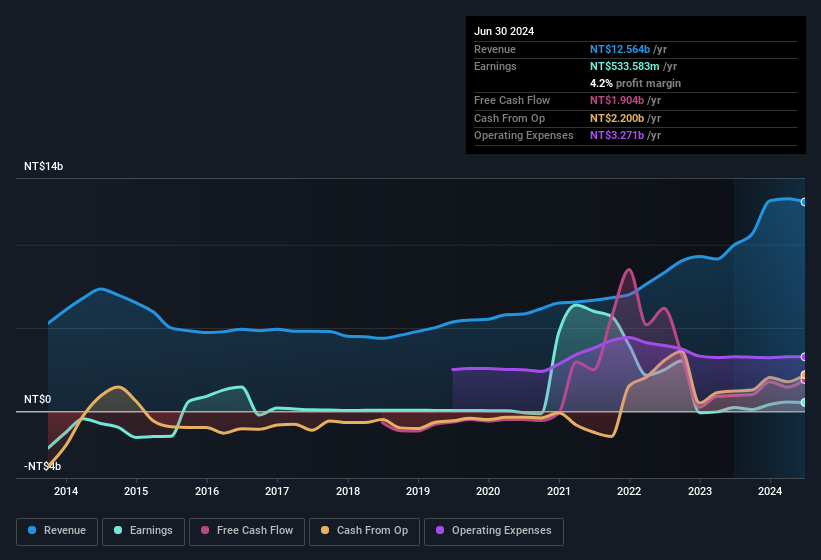Screen dimensions: 821x560
Task: Click the Cash From Op endpoint marker
Action: 804,375
